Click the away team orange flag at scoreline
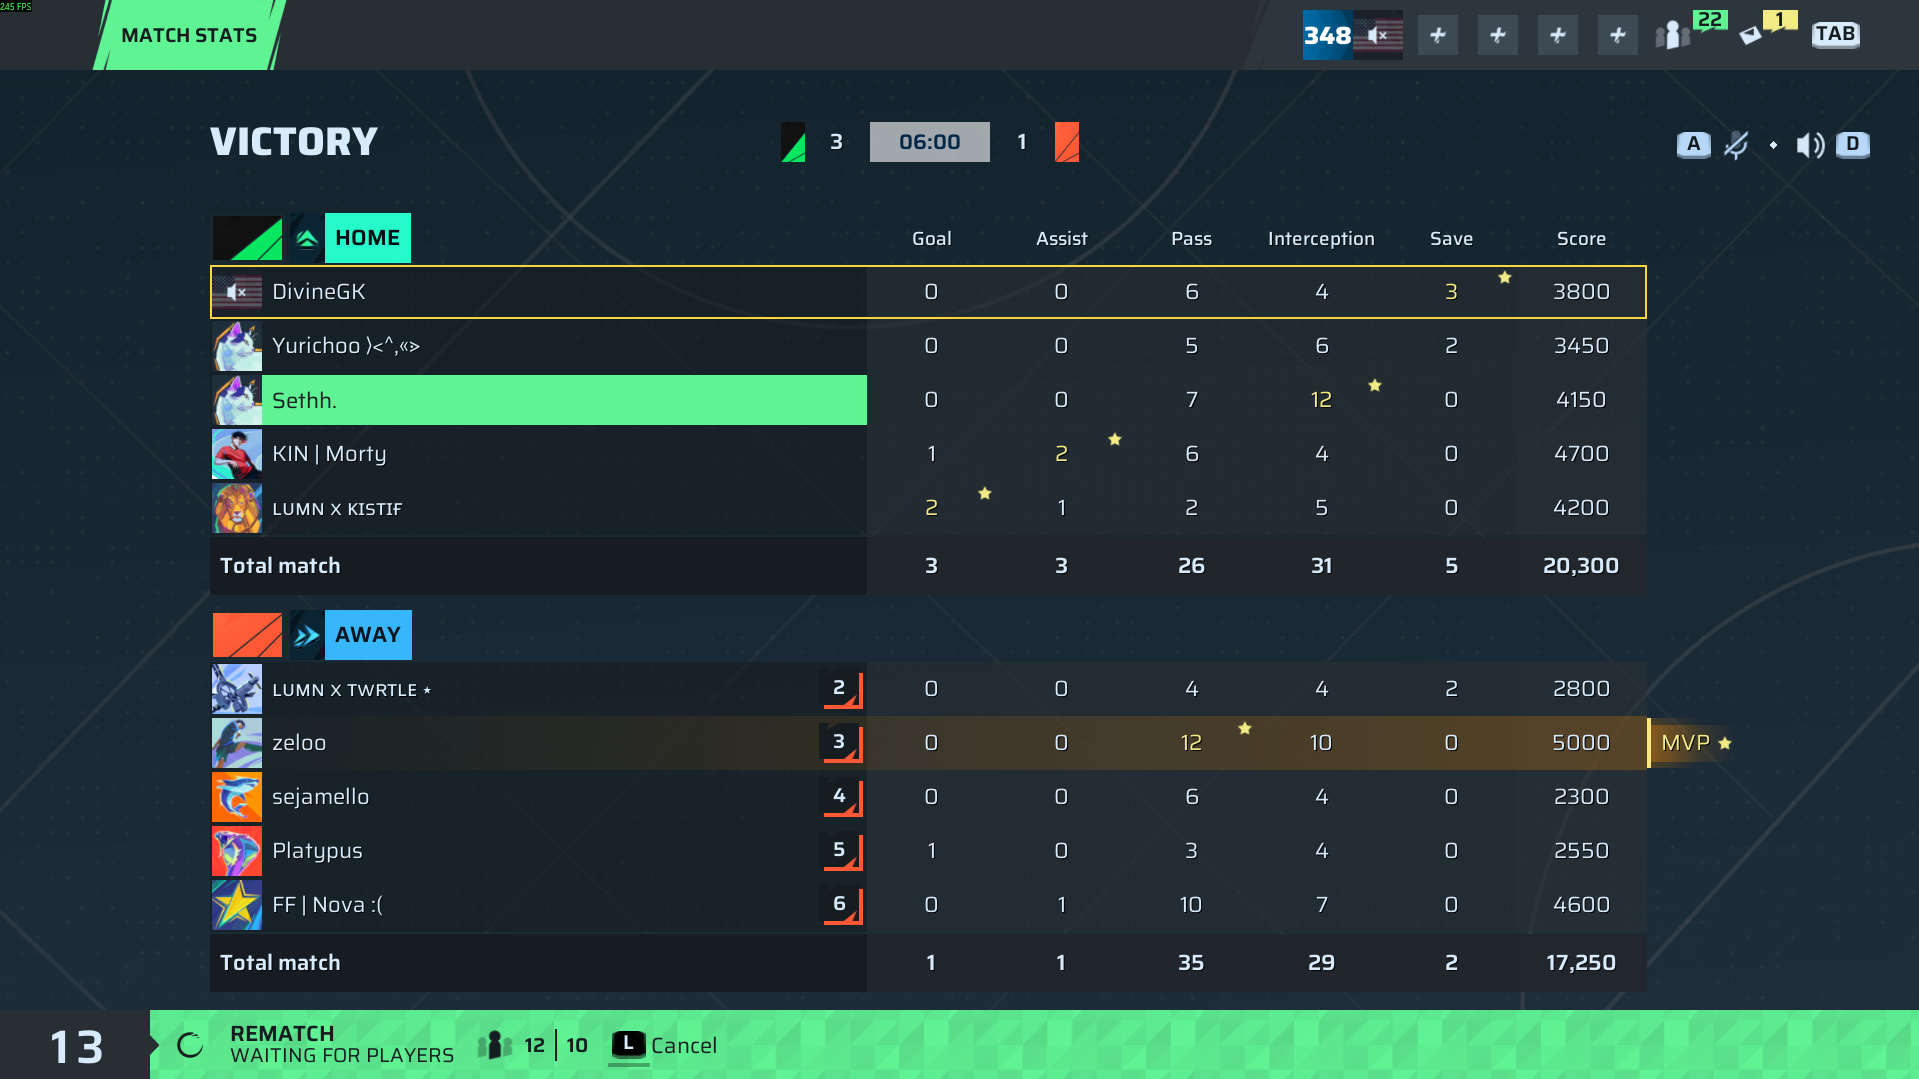 1067,142
